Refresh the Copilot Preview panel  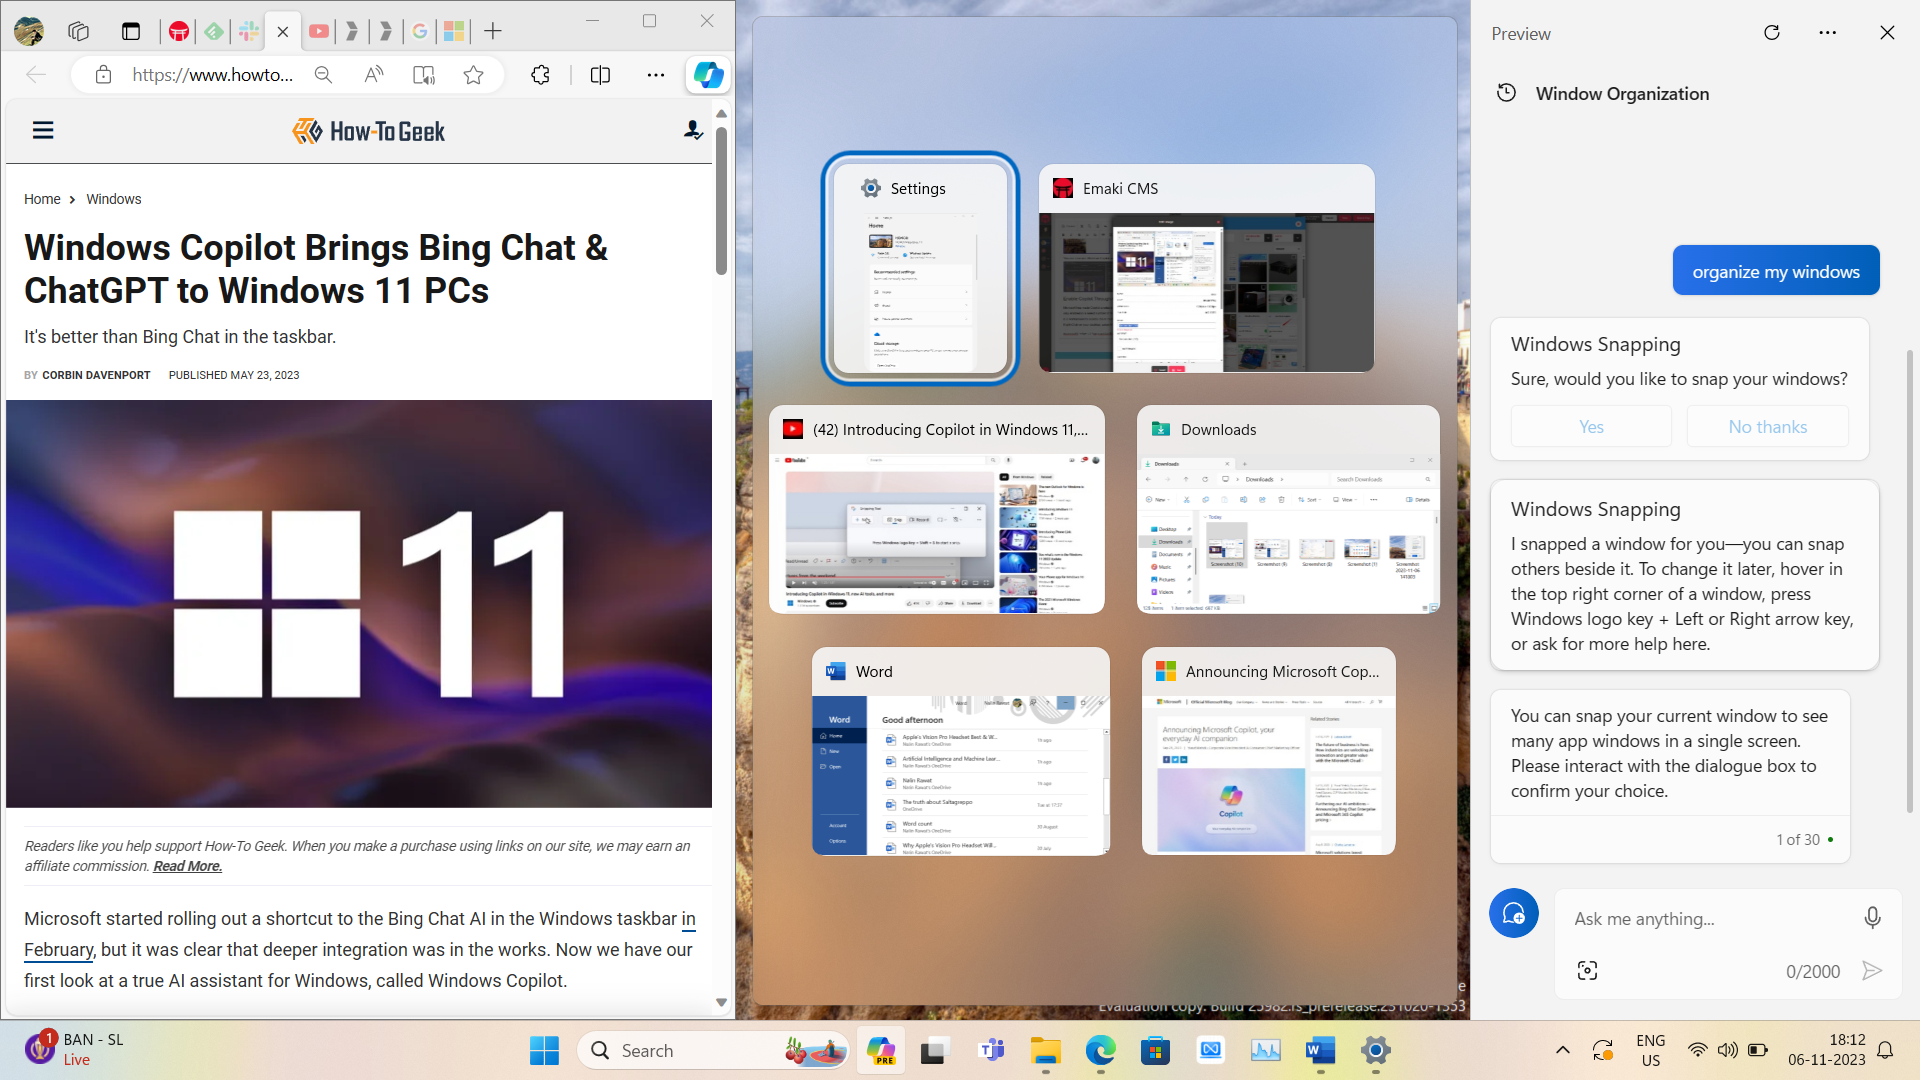1772,33
